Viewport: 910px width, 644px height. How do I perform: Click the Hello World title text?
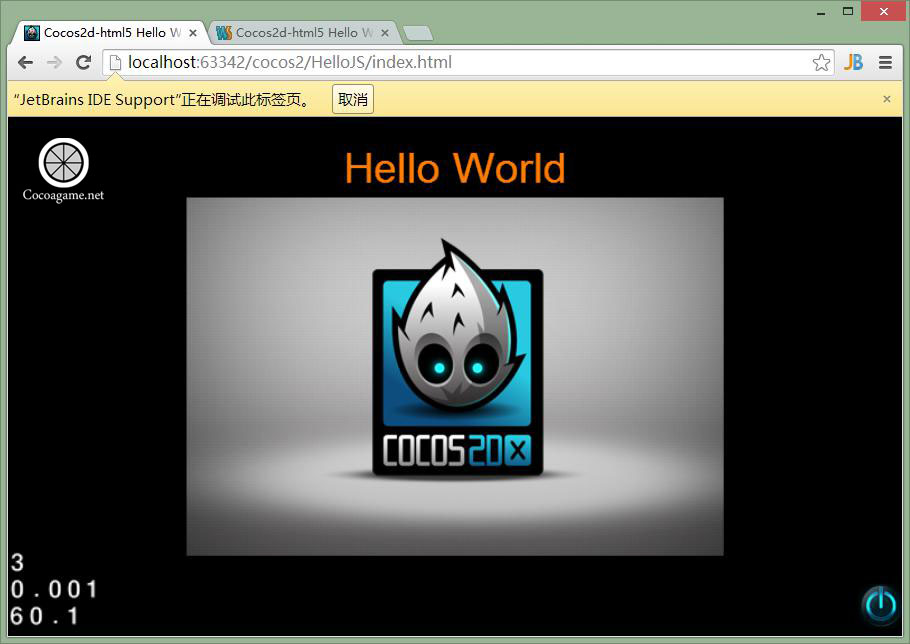(455, 168)
